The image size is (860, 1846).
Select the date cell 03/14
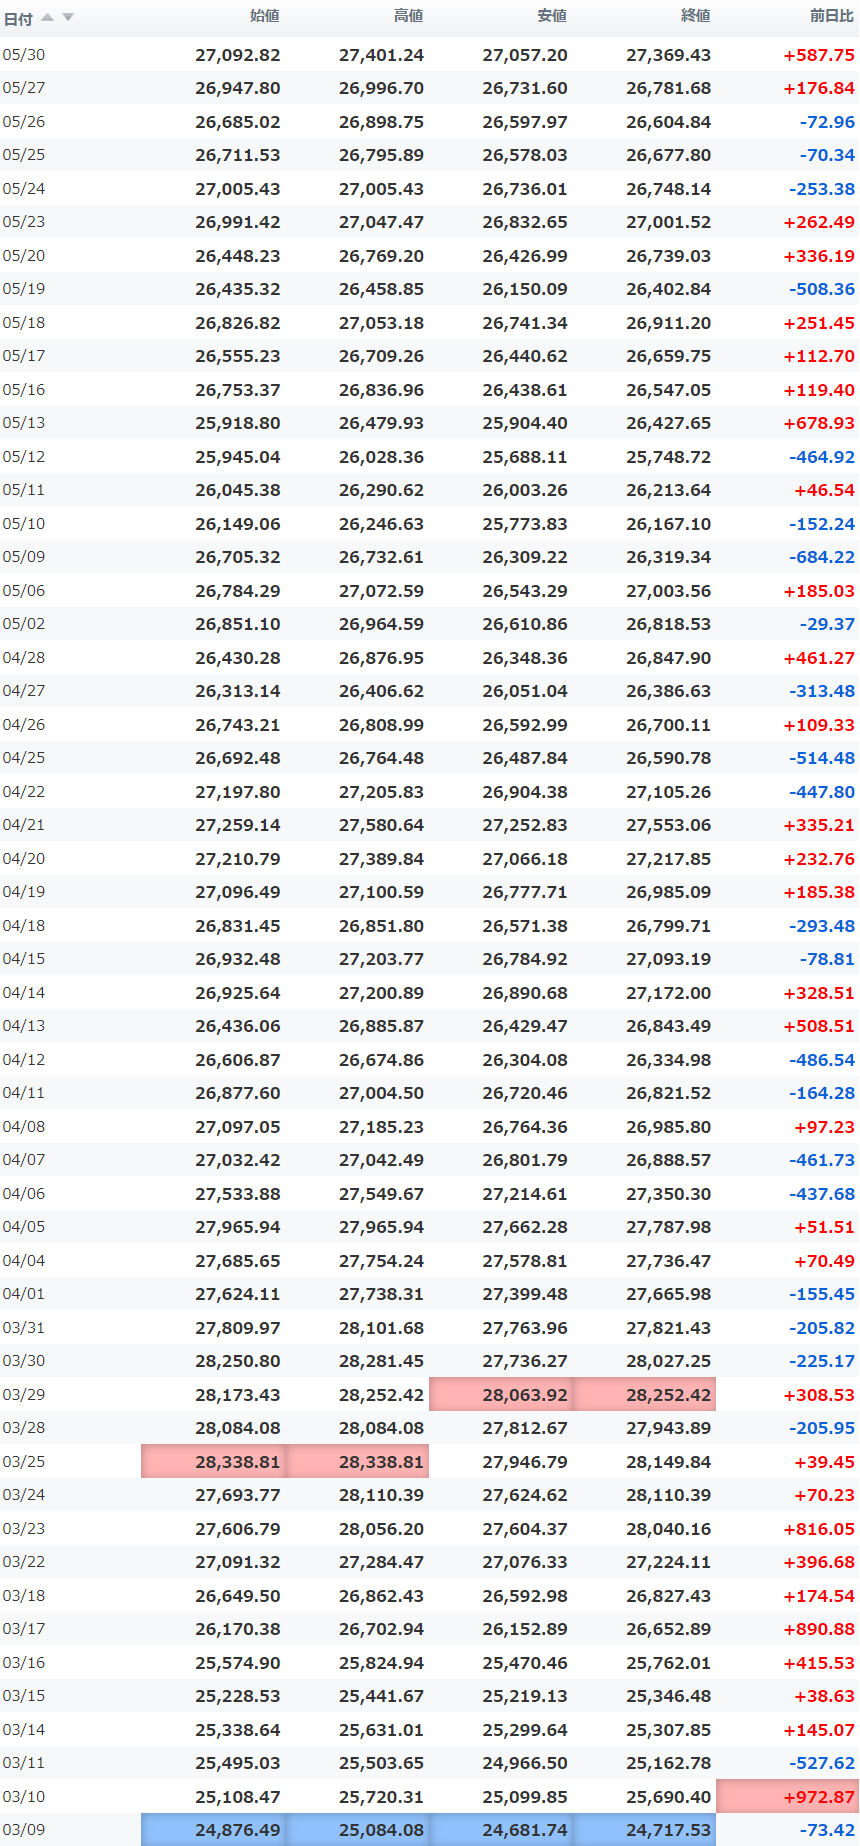24,1730
